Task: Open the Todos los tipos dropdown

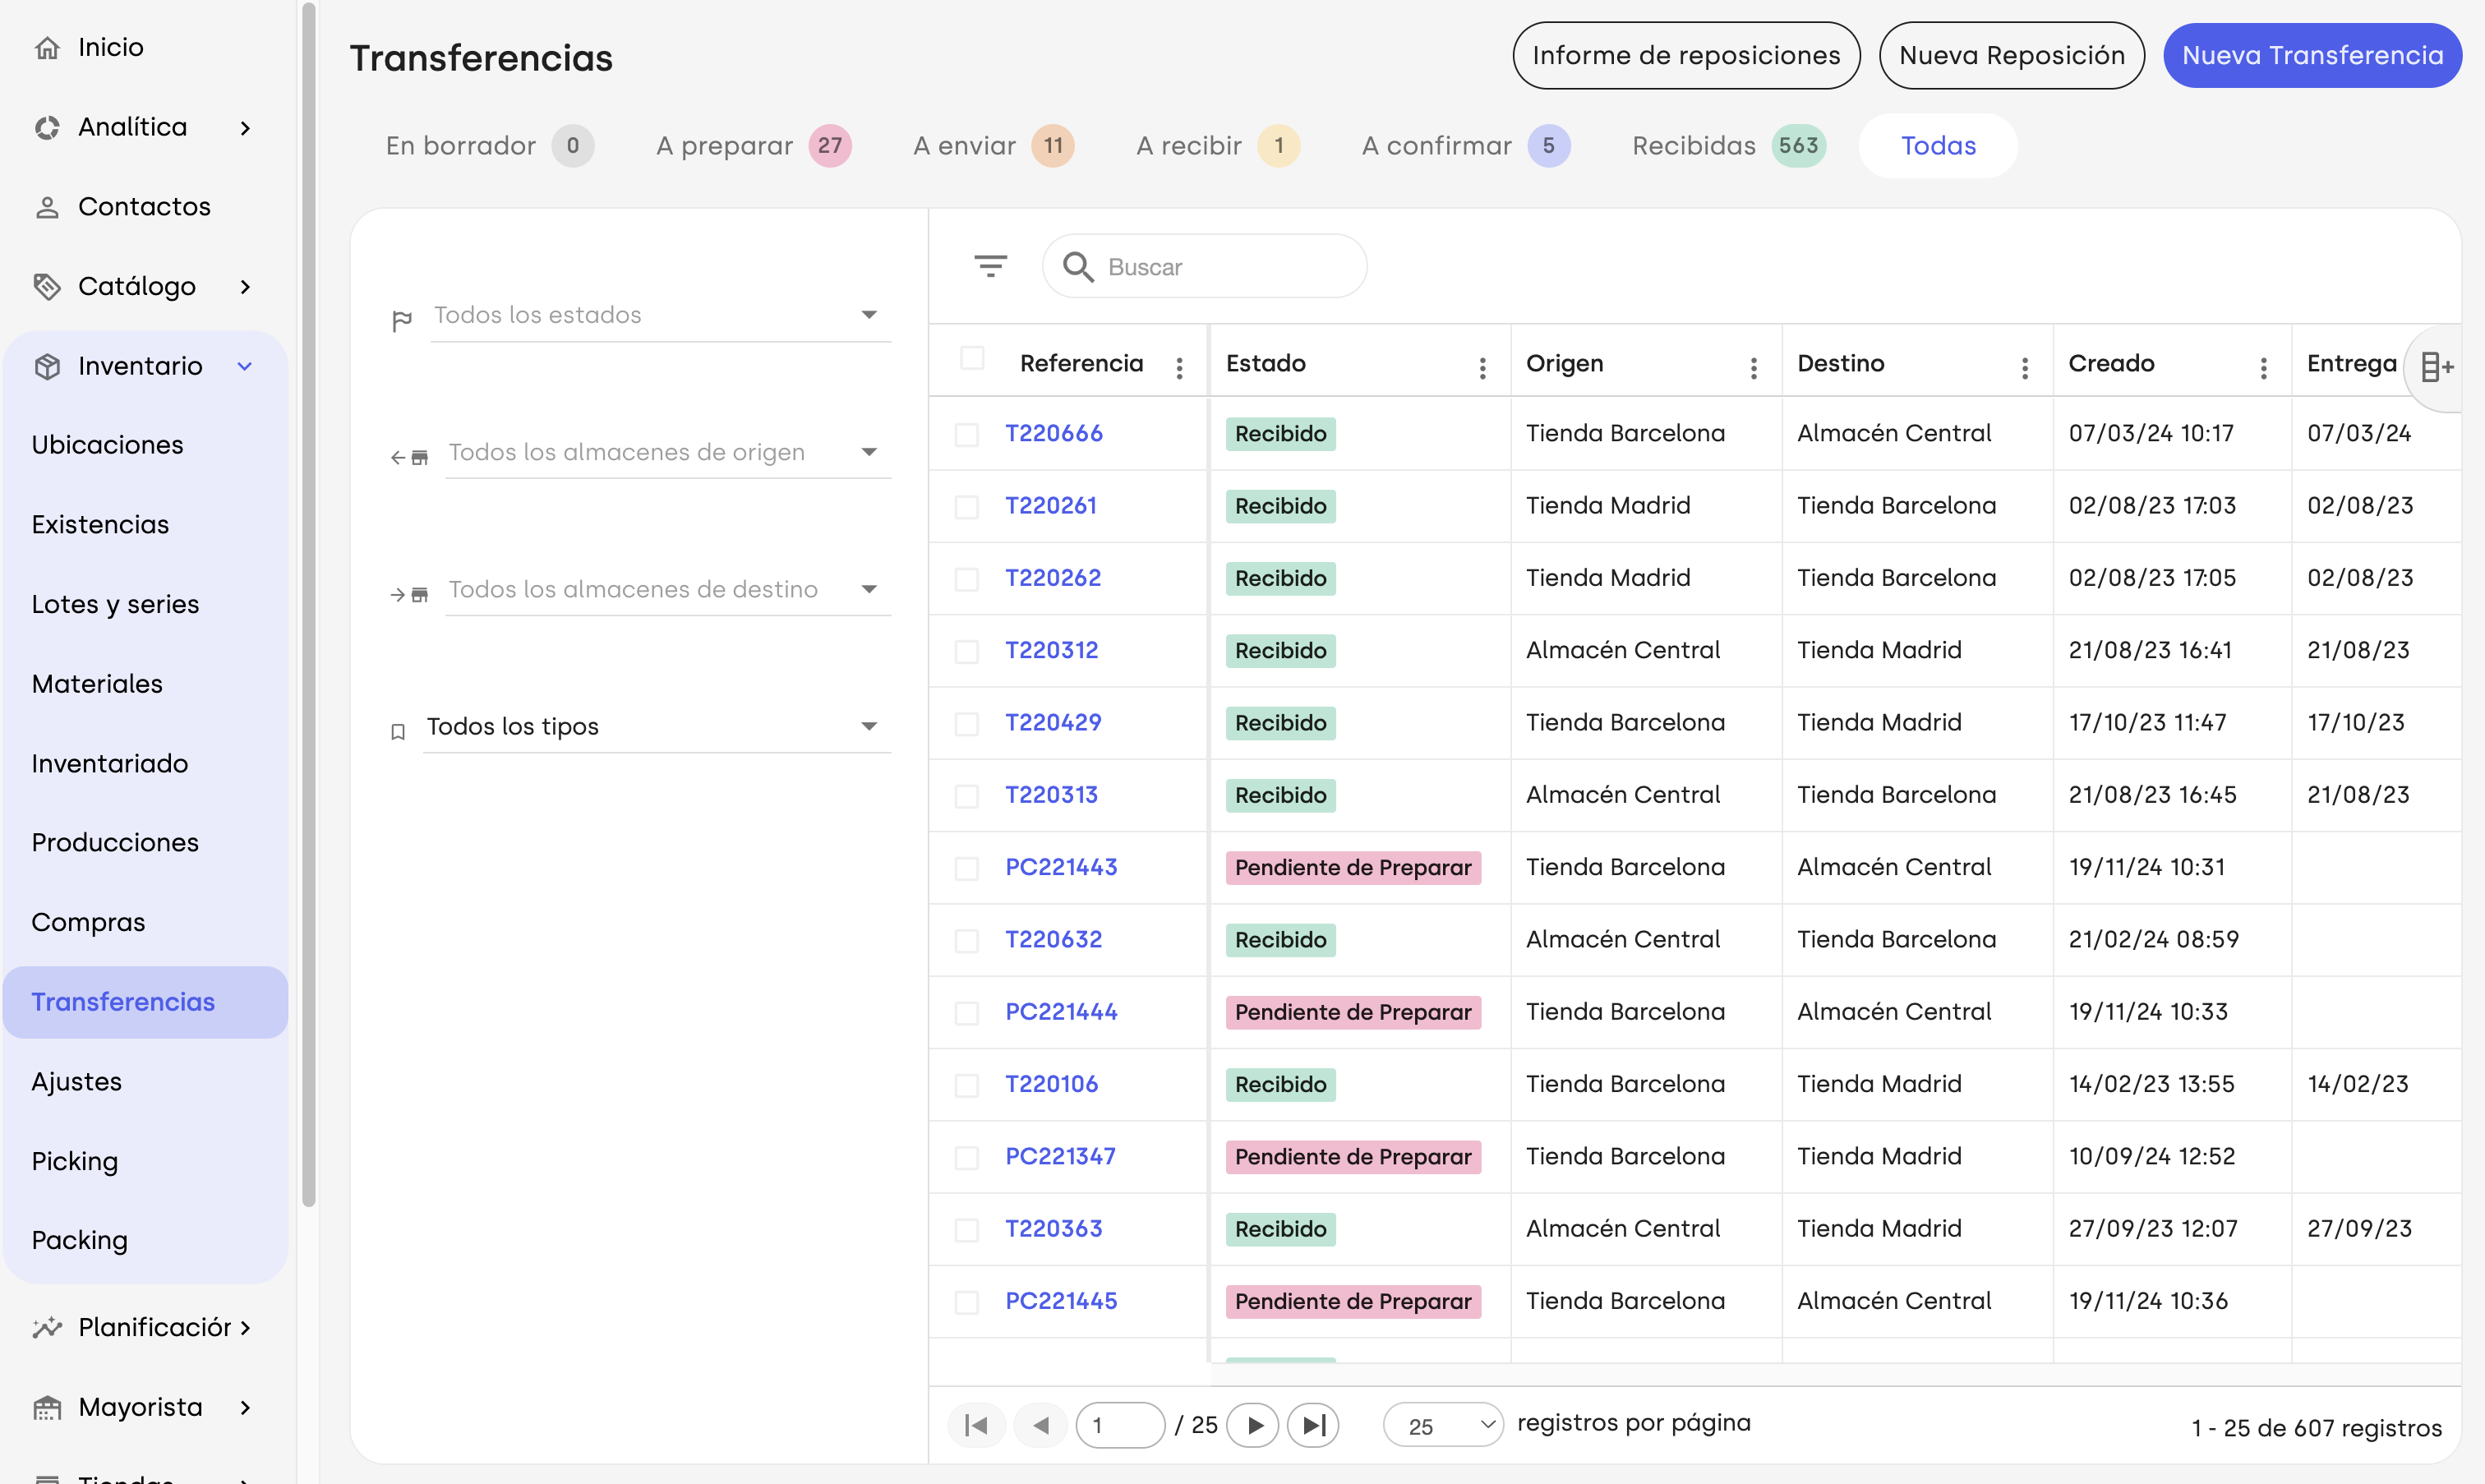Action: tap(657, 727)
